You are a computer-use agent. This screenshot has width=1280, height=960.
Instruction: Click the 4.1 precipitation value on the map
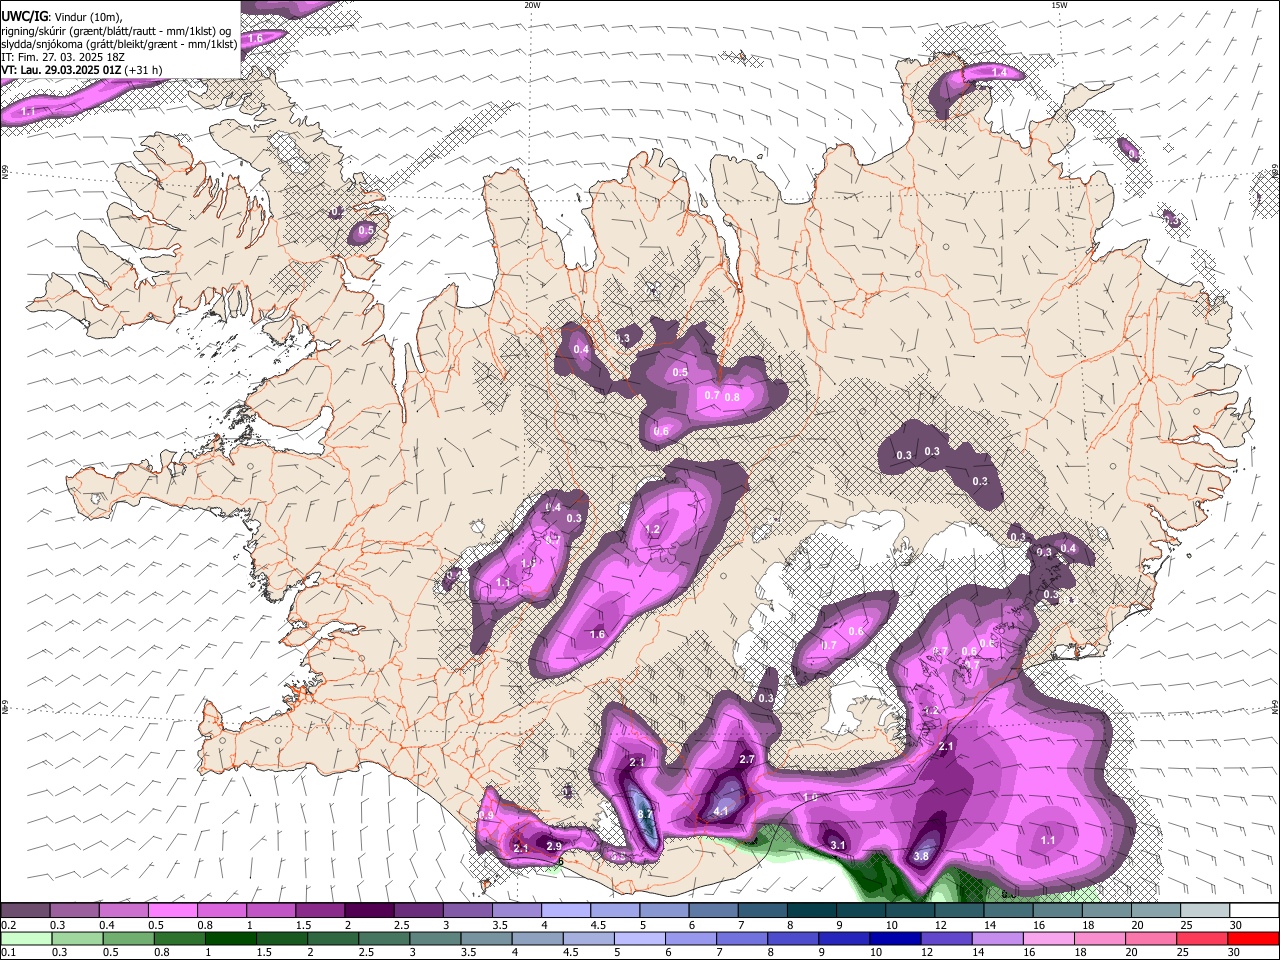pos(721,811)
